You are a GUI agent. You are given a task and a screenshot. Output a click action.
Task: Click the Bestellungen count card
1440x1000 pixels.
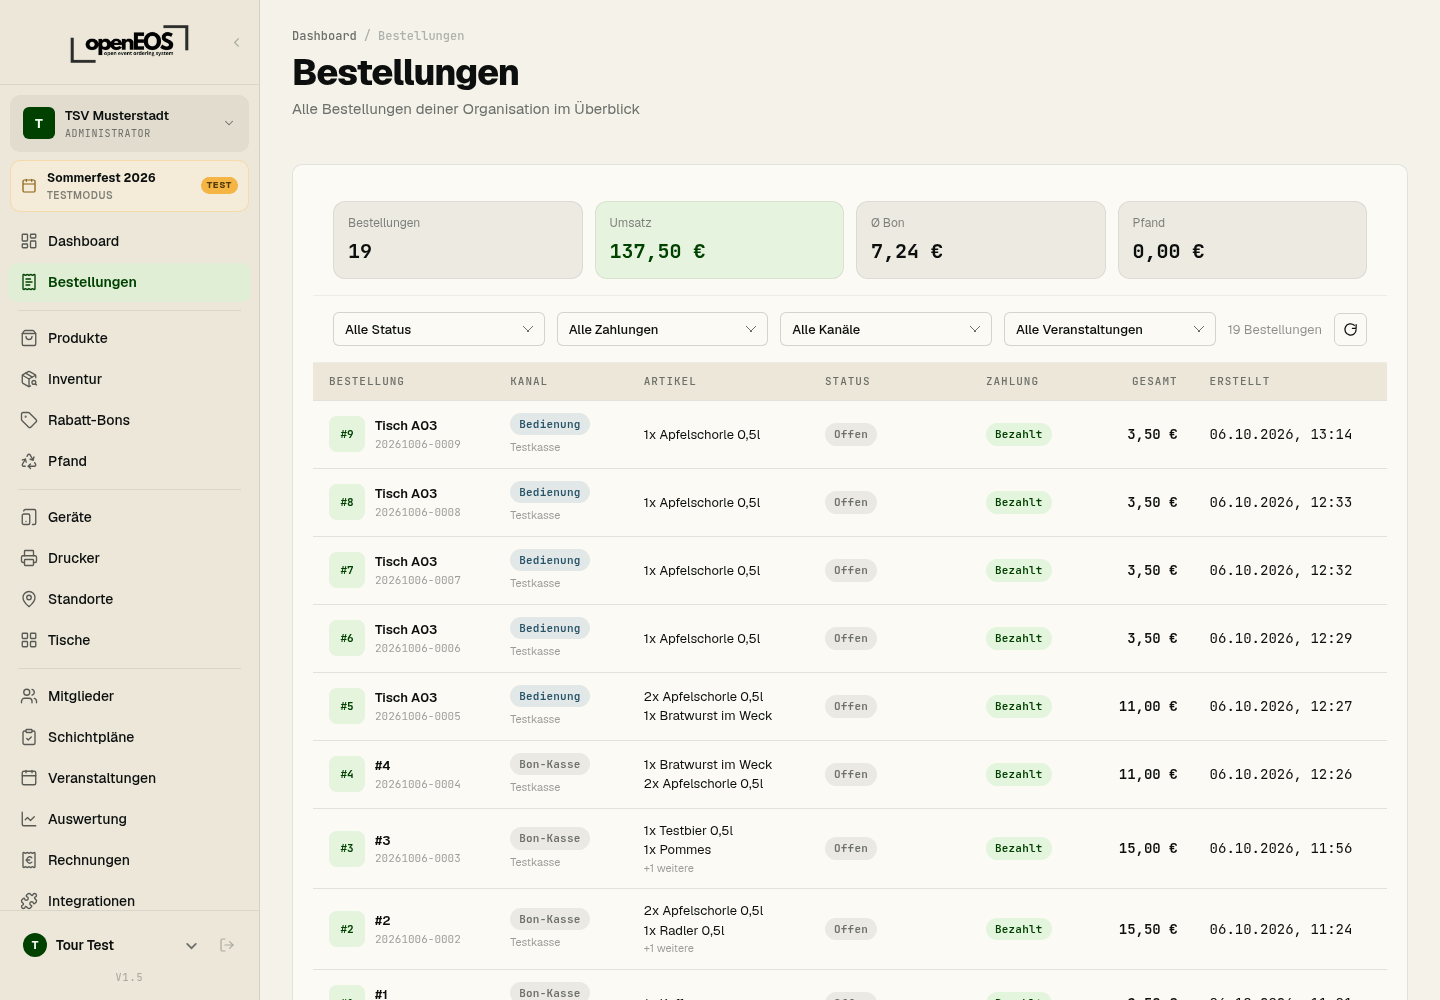coord(458,240)
